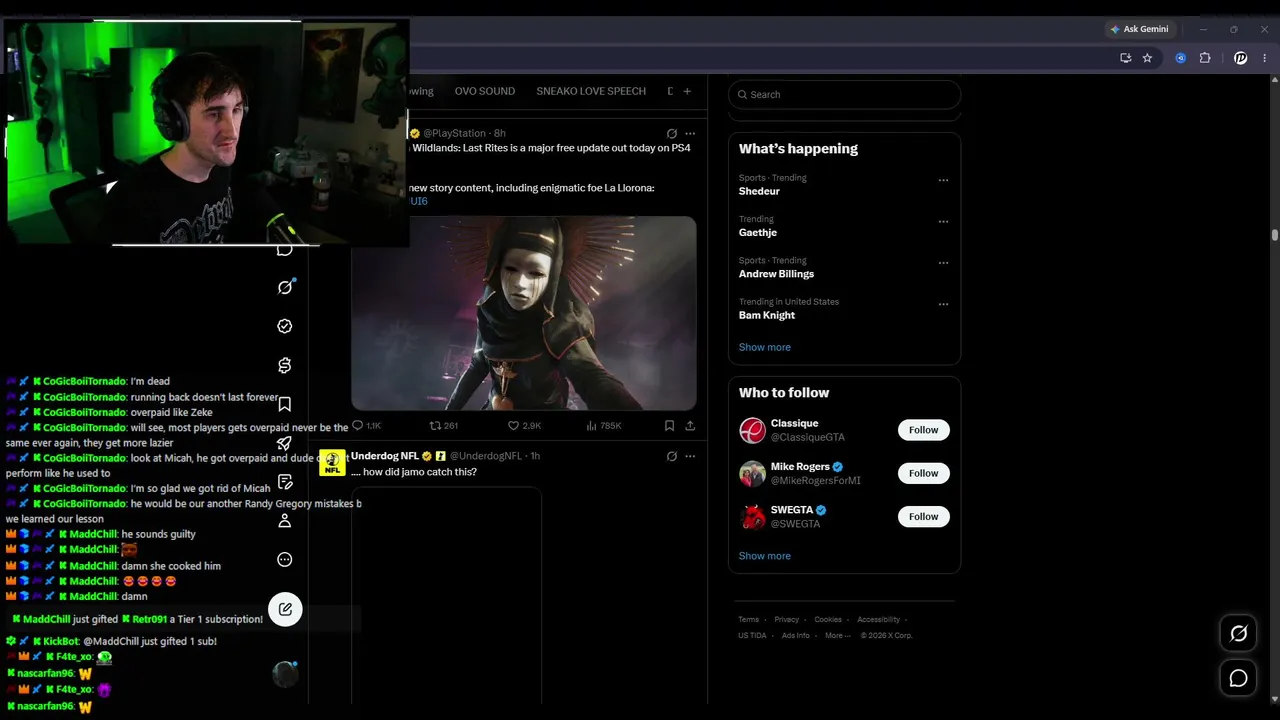
Task: Click the page vertical scrollbar thumb
Action: [x=1274, y=235]
